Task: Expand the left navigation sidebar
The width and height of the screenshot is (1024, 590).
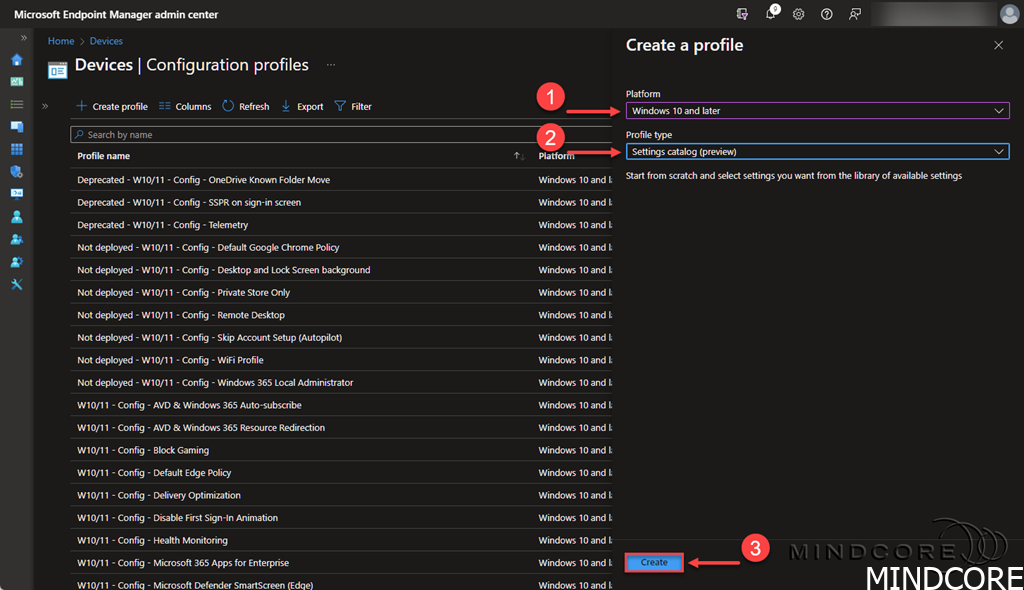Action: click(x=24, y=38)
